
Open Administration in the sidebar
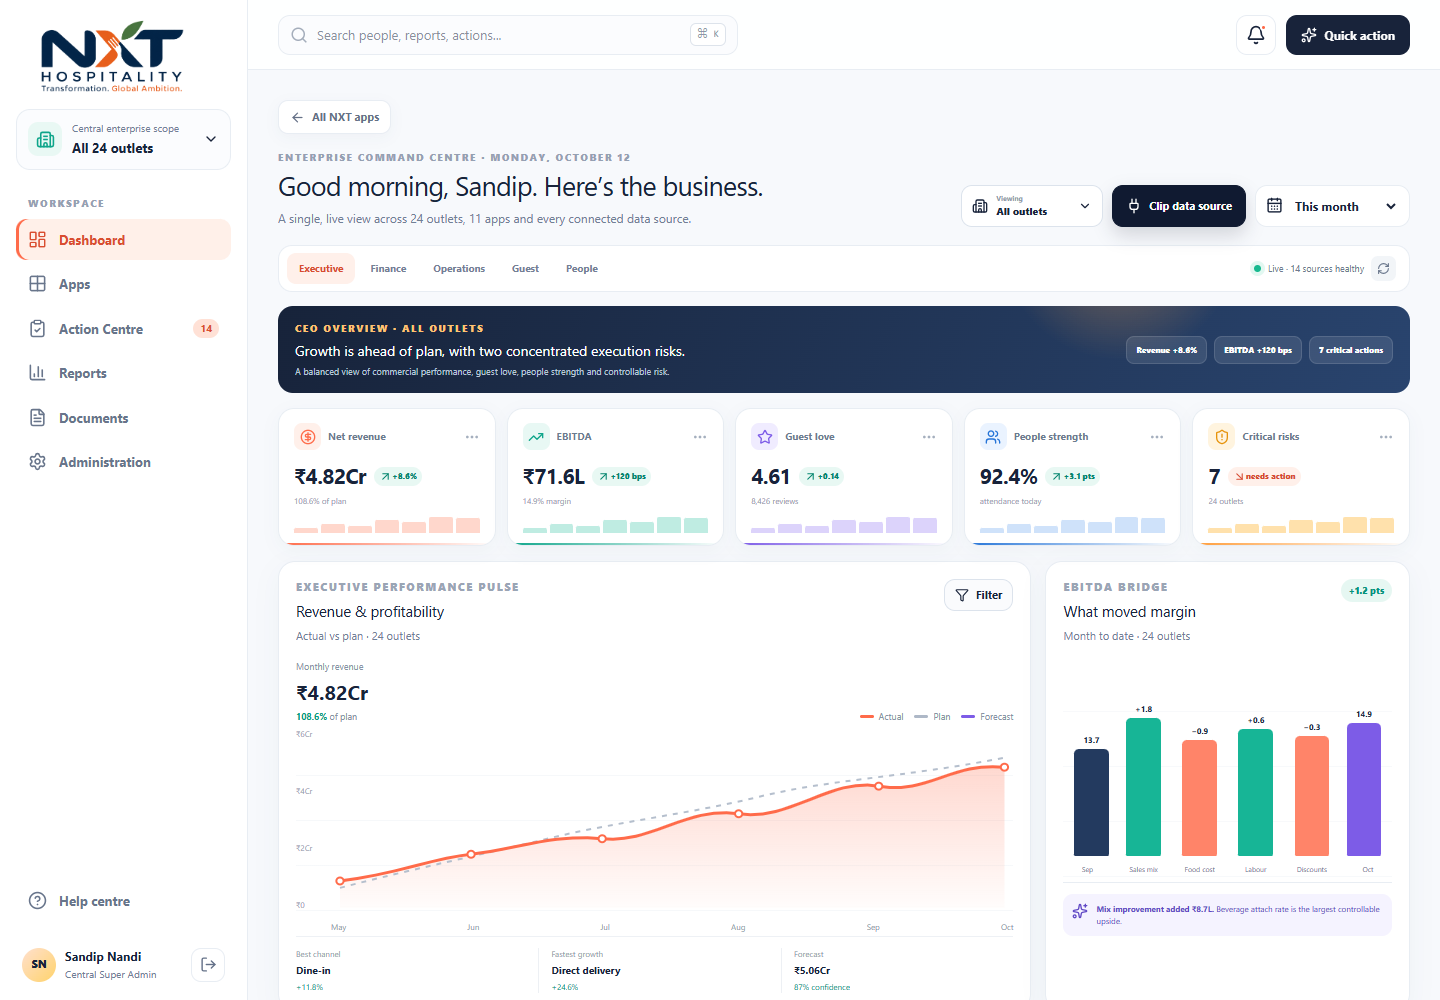point(123,462)
